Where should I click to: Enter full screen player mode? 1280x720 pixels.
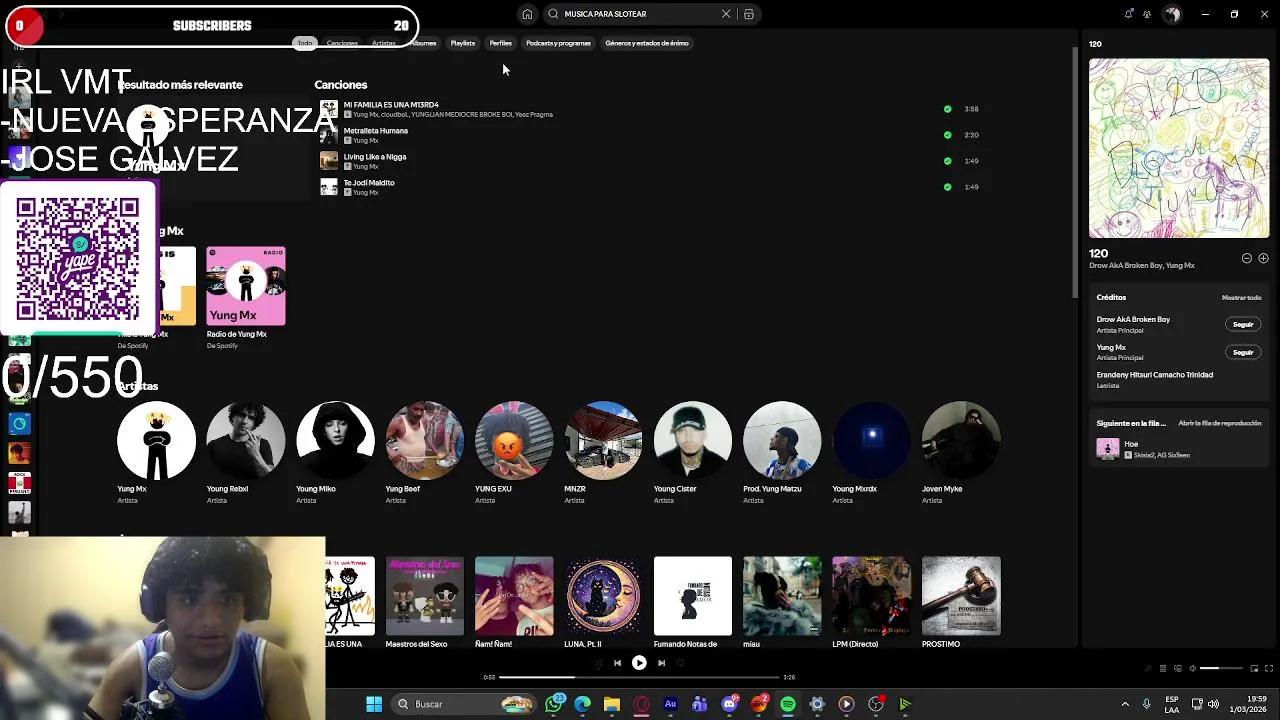coord(1270,668)
